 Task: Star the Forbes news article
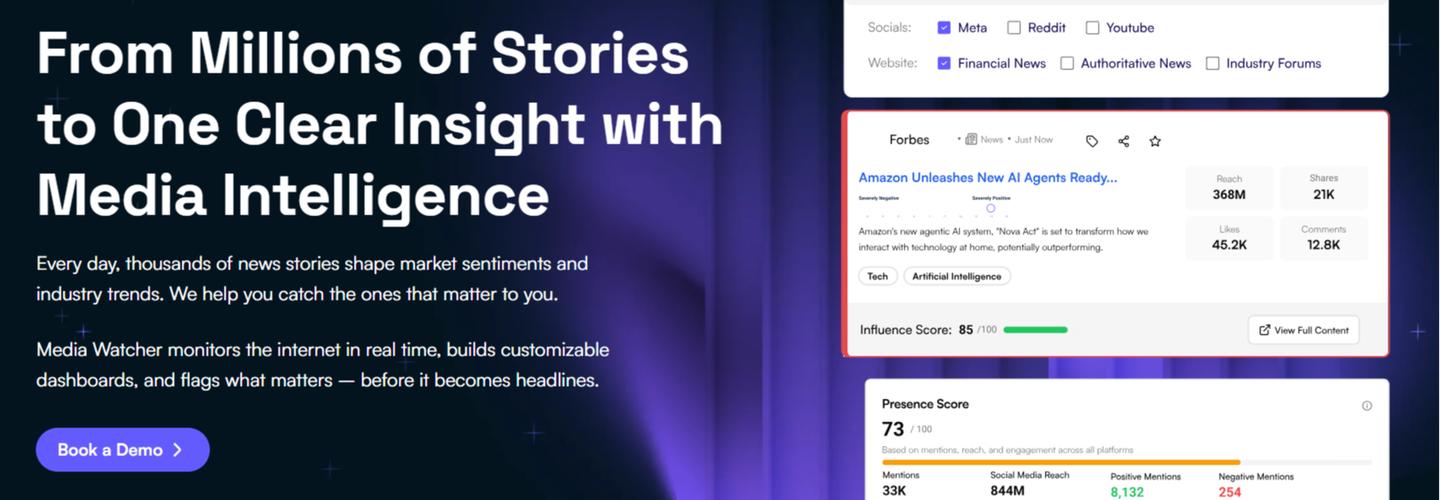[x=1155, y=141]
